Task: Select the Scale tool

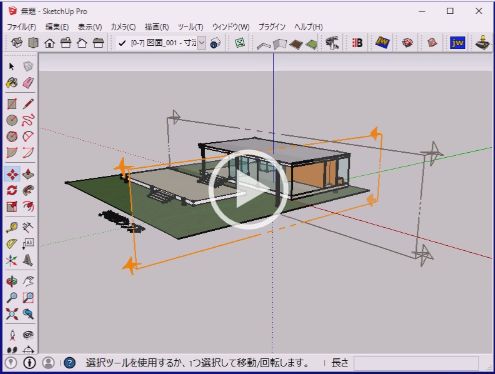Action: [x=12, y=207]
